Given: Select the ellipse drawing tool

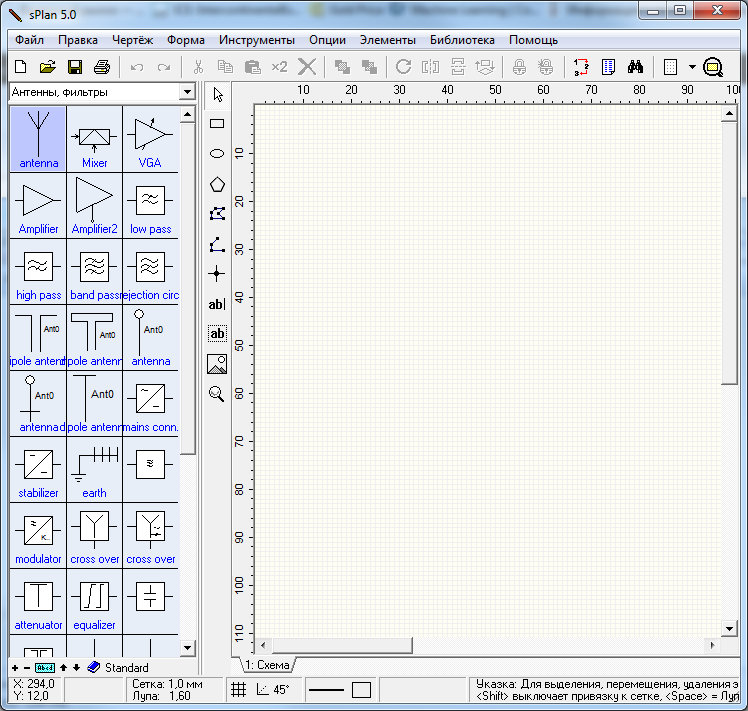Looking at the screenshot, I should click(x=216, y=154).
